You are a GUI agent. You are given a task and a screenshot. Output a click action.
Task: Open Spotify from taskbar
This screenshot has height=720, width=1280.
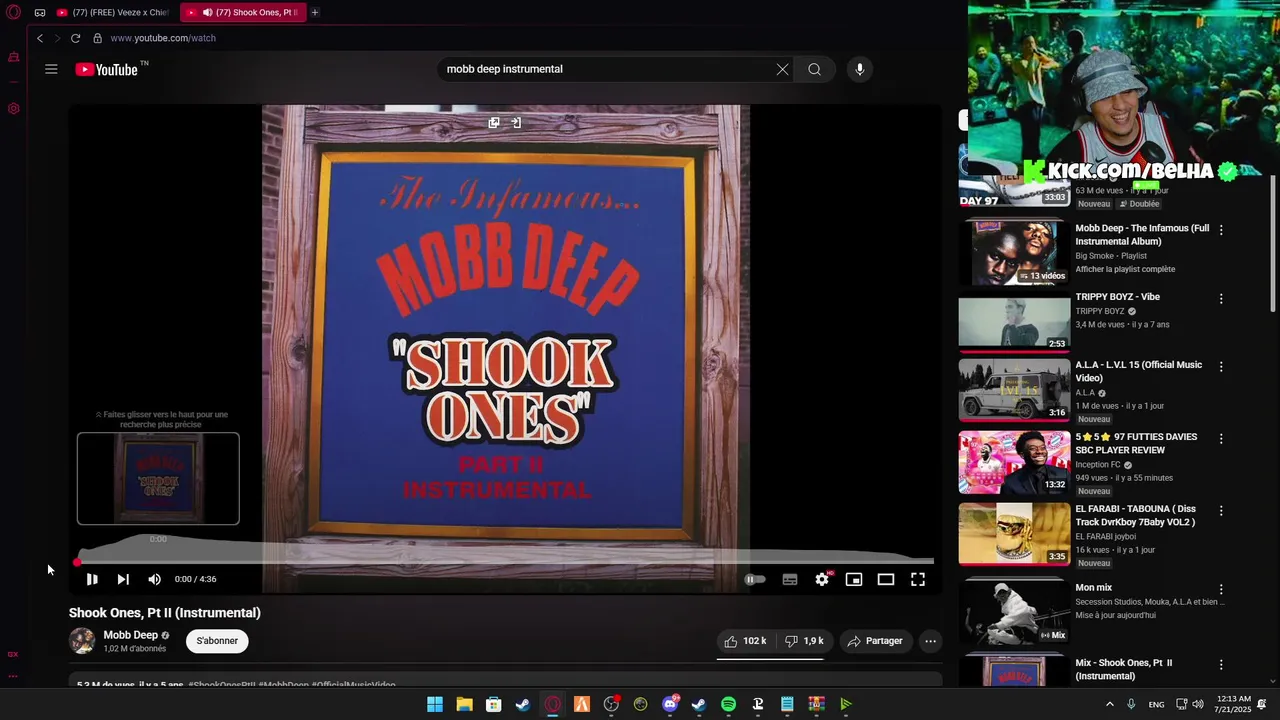pyautogui.click(x=728, y=704)
